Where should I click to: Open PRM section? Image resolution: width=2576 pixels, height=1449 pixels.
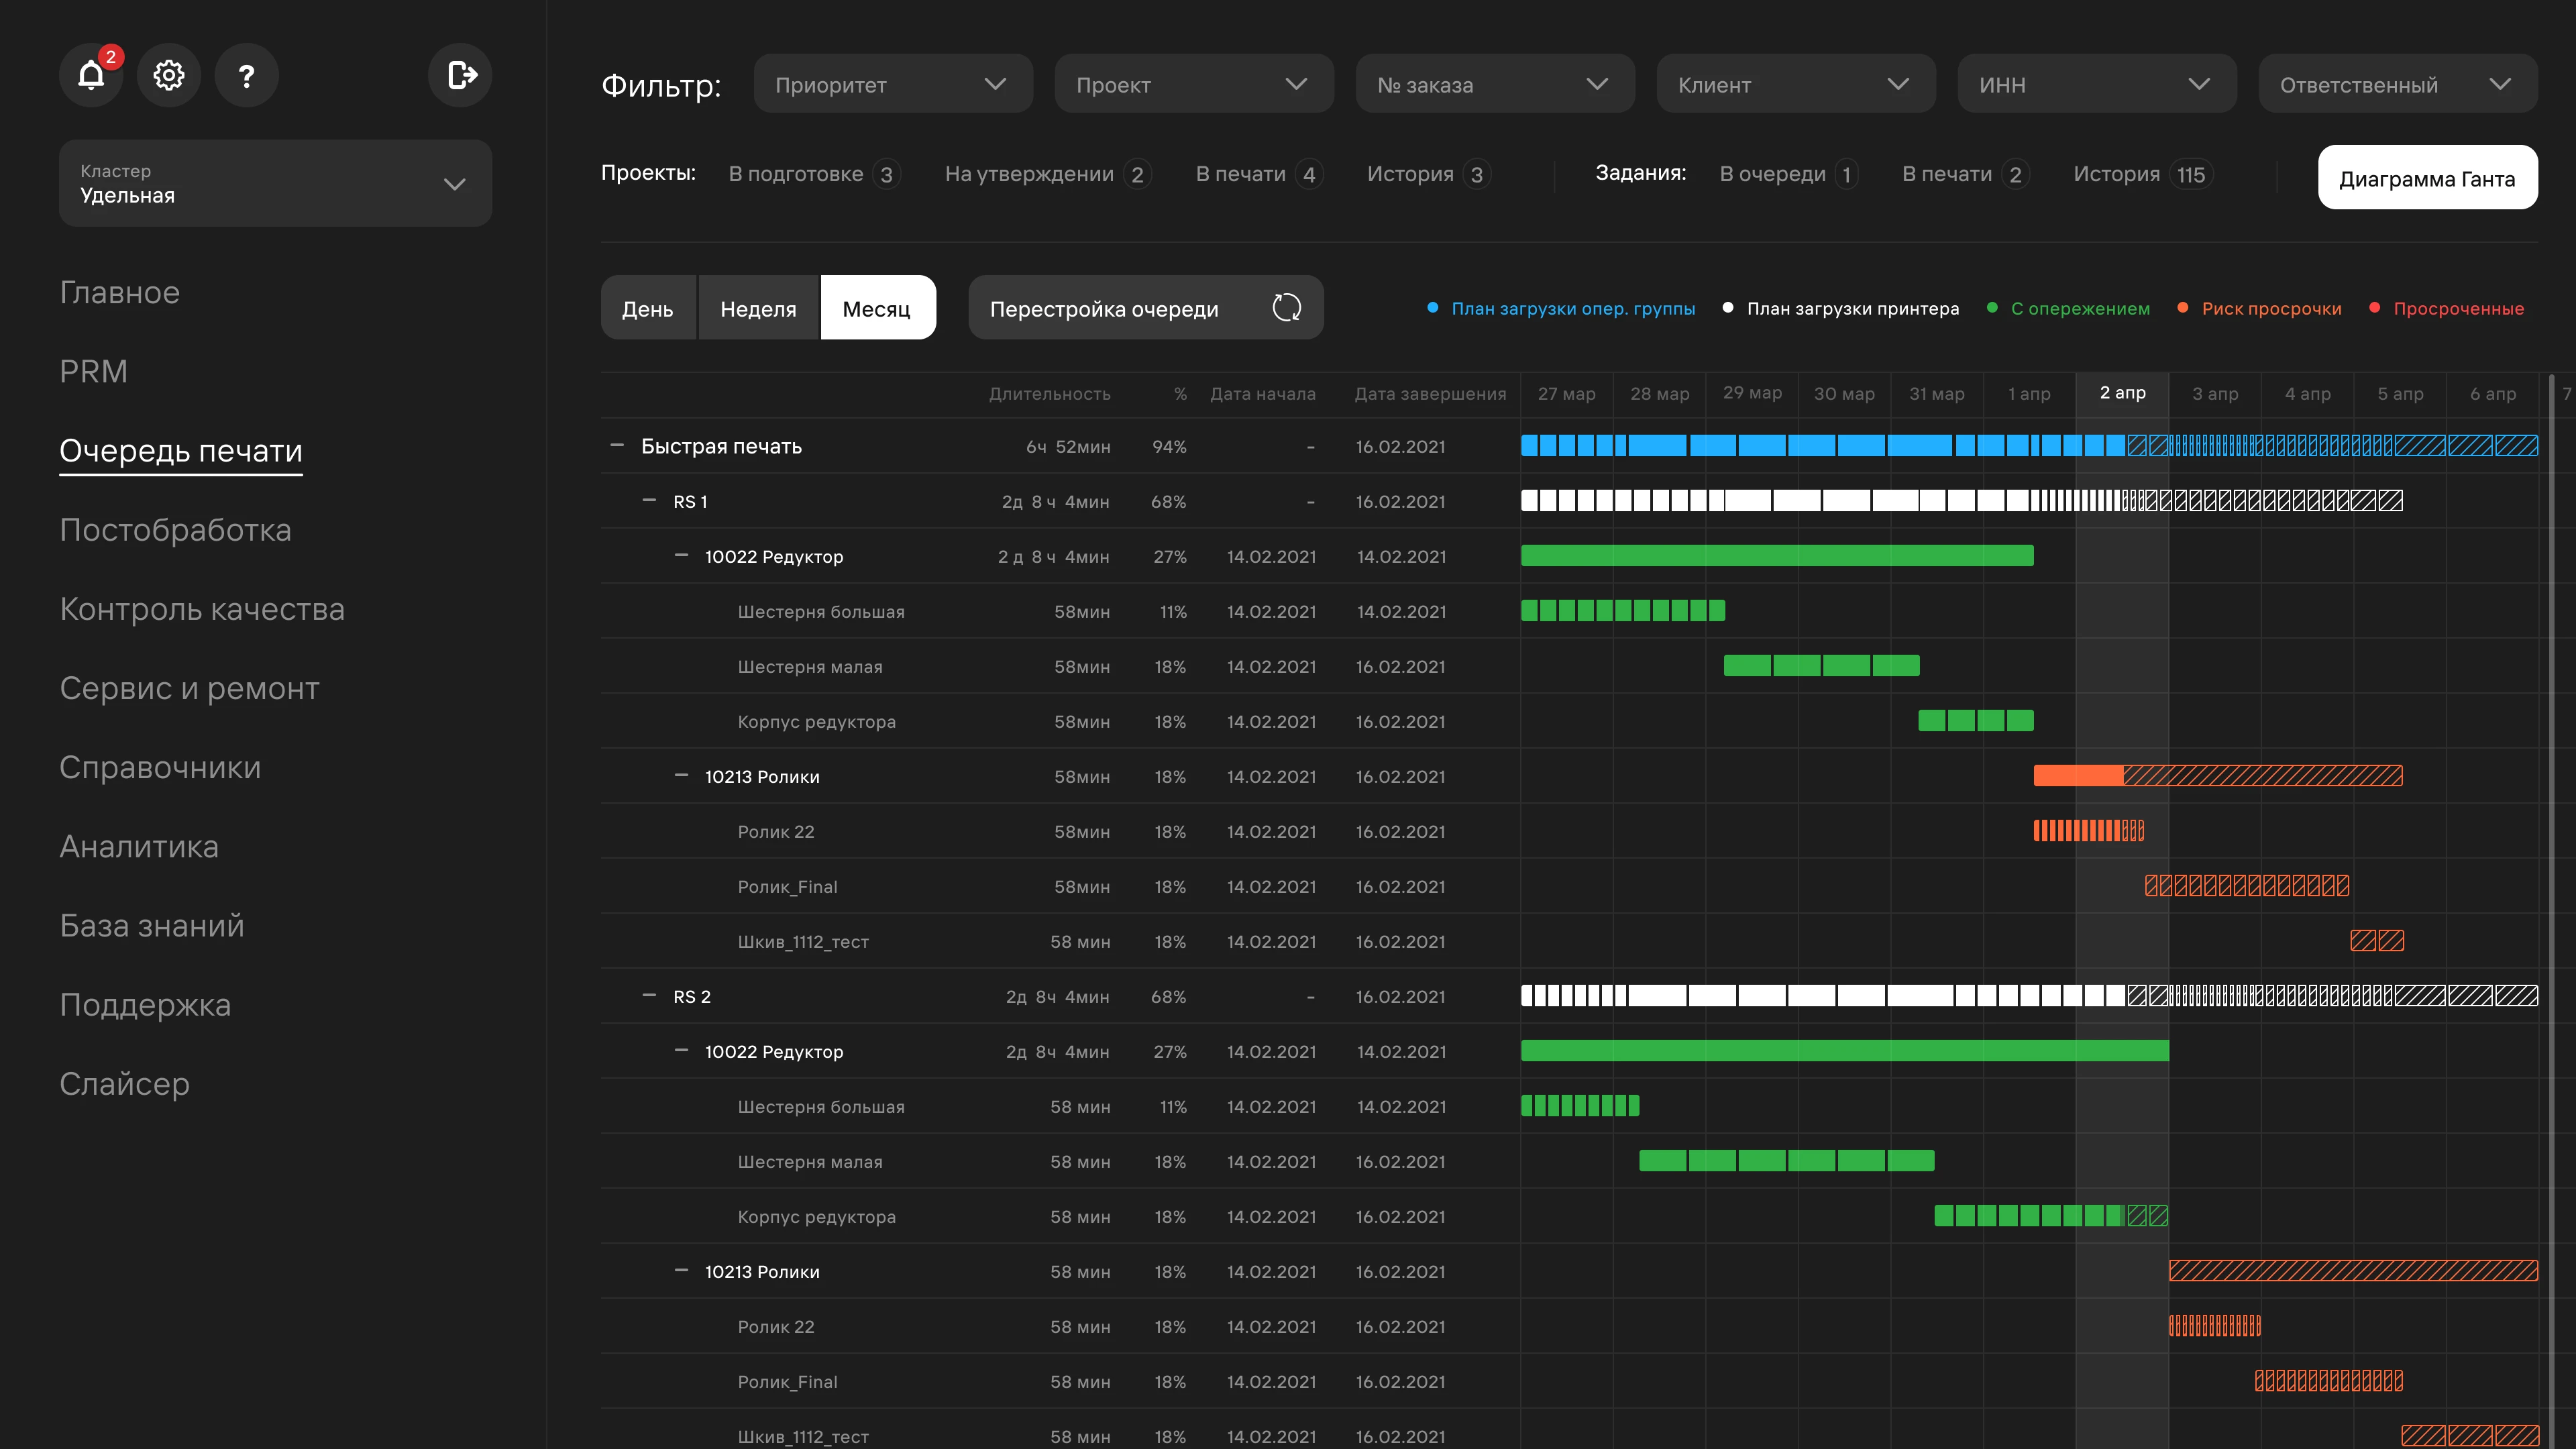tap(94, 371)
